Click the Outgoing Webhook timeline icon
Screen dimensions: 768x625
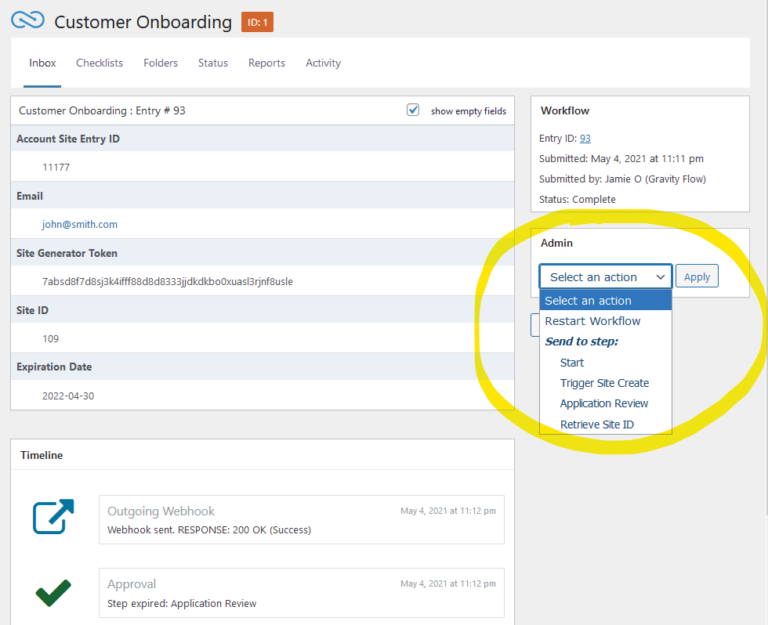(53, 517)
